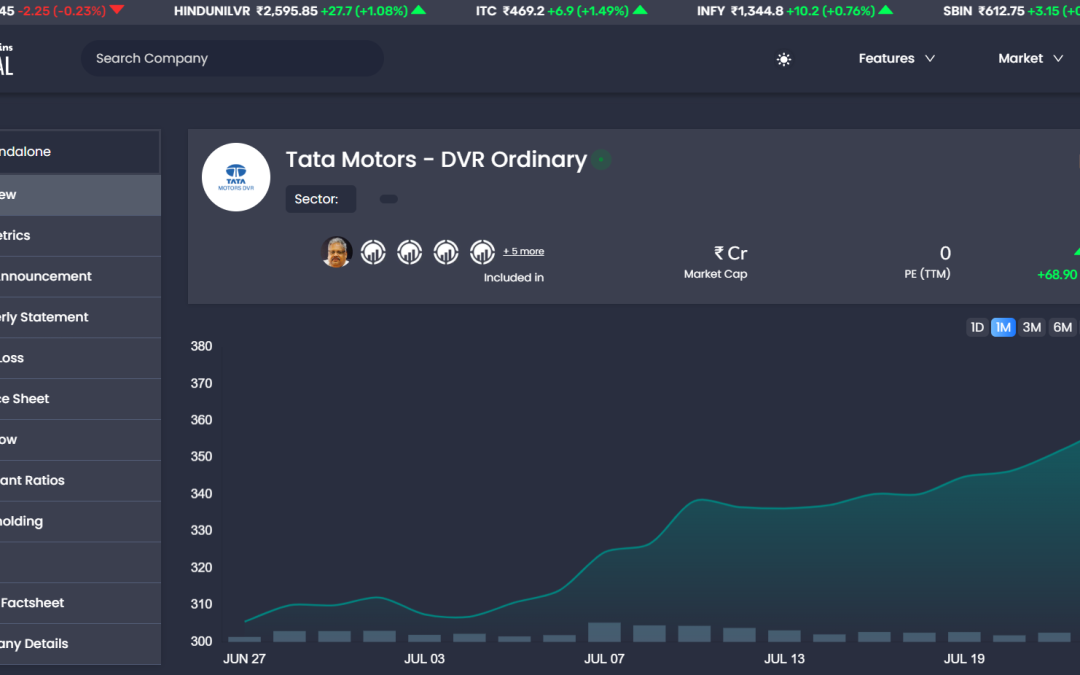Open the Announcement sidebar item
The height and width of the screenshot is (675, 1080).
click(x=80, y=276)
